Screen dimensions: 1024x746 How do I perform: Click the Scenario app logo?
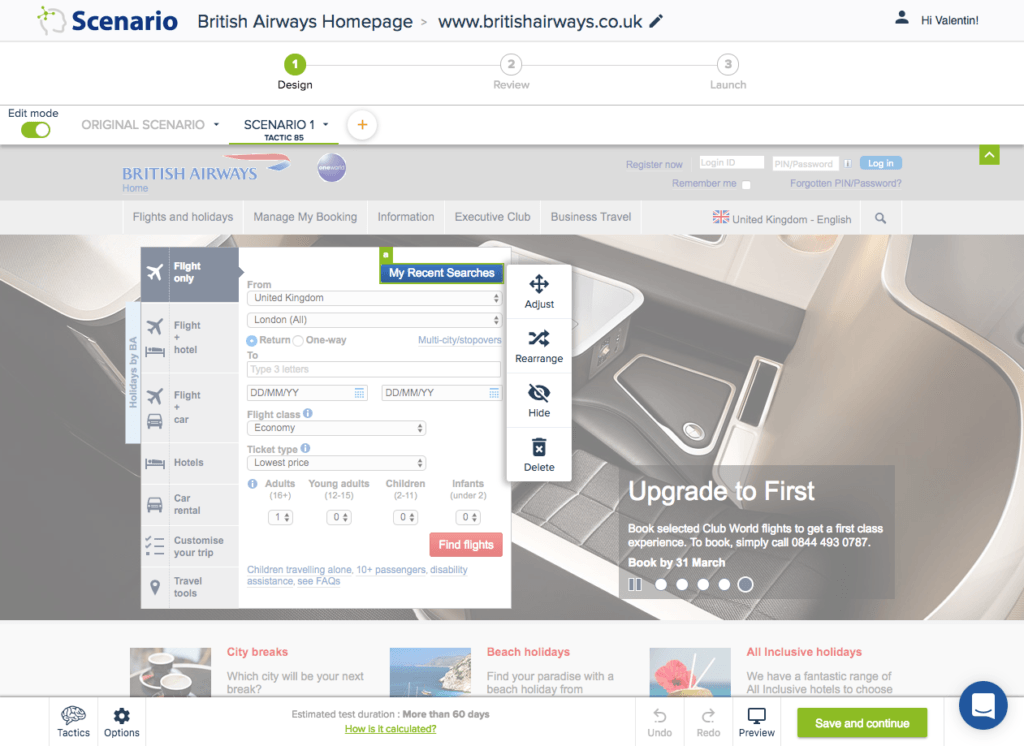coord(108,21)
